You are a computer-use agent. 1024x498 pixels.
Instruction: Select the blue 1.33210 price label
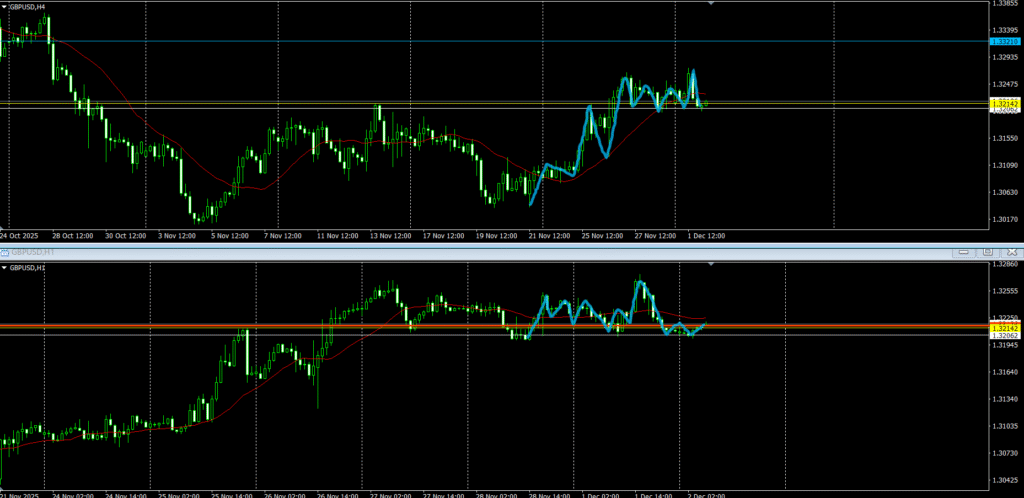(1003, 41)
